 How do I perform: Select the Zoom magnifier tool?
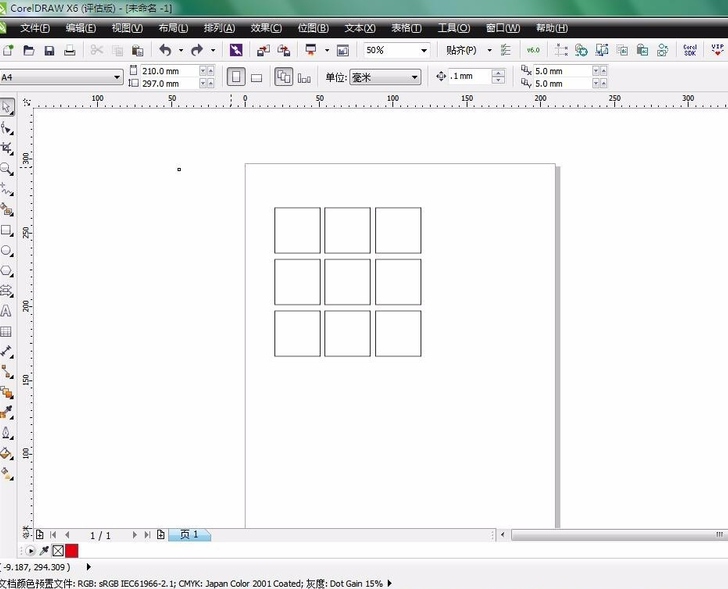pos(7,169)
